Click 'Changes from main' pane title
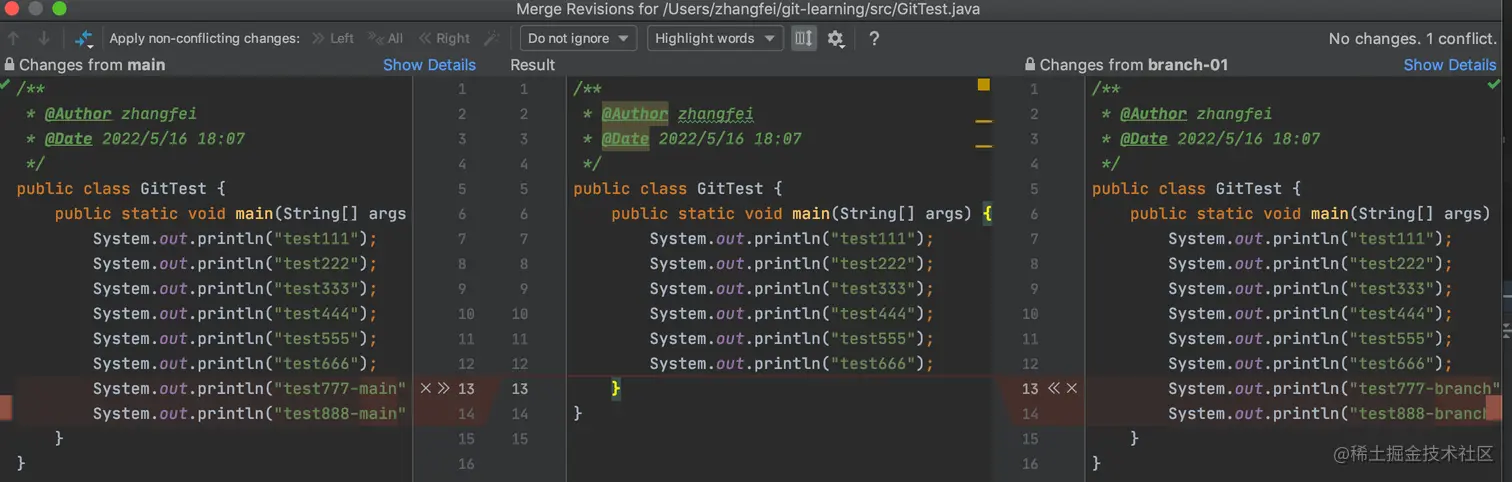This screenshot has height=482, width=1512. click(92, 65)
